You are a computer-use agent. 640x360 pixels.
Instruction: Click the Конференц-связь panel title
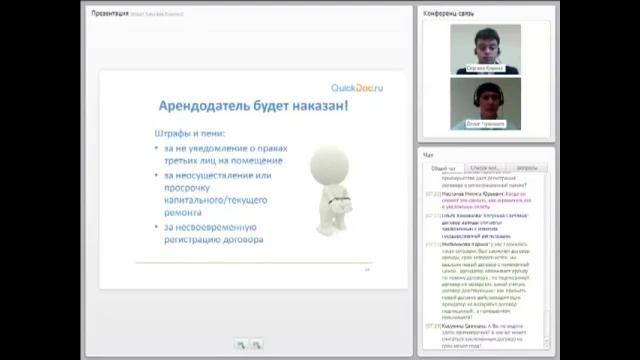(x=448, y=13)
